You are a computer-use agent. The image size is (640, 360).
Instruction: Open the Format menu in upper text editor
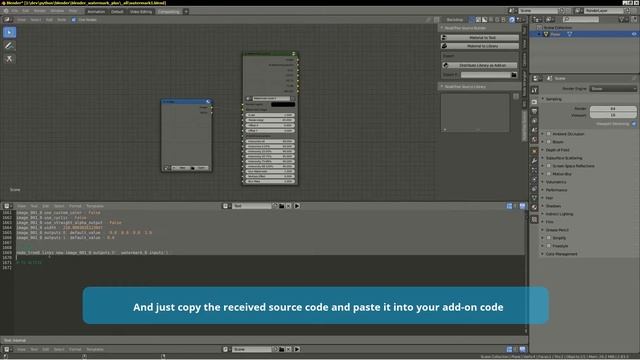[75, 206]
